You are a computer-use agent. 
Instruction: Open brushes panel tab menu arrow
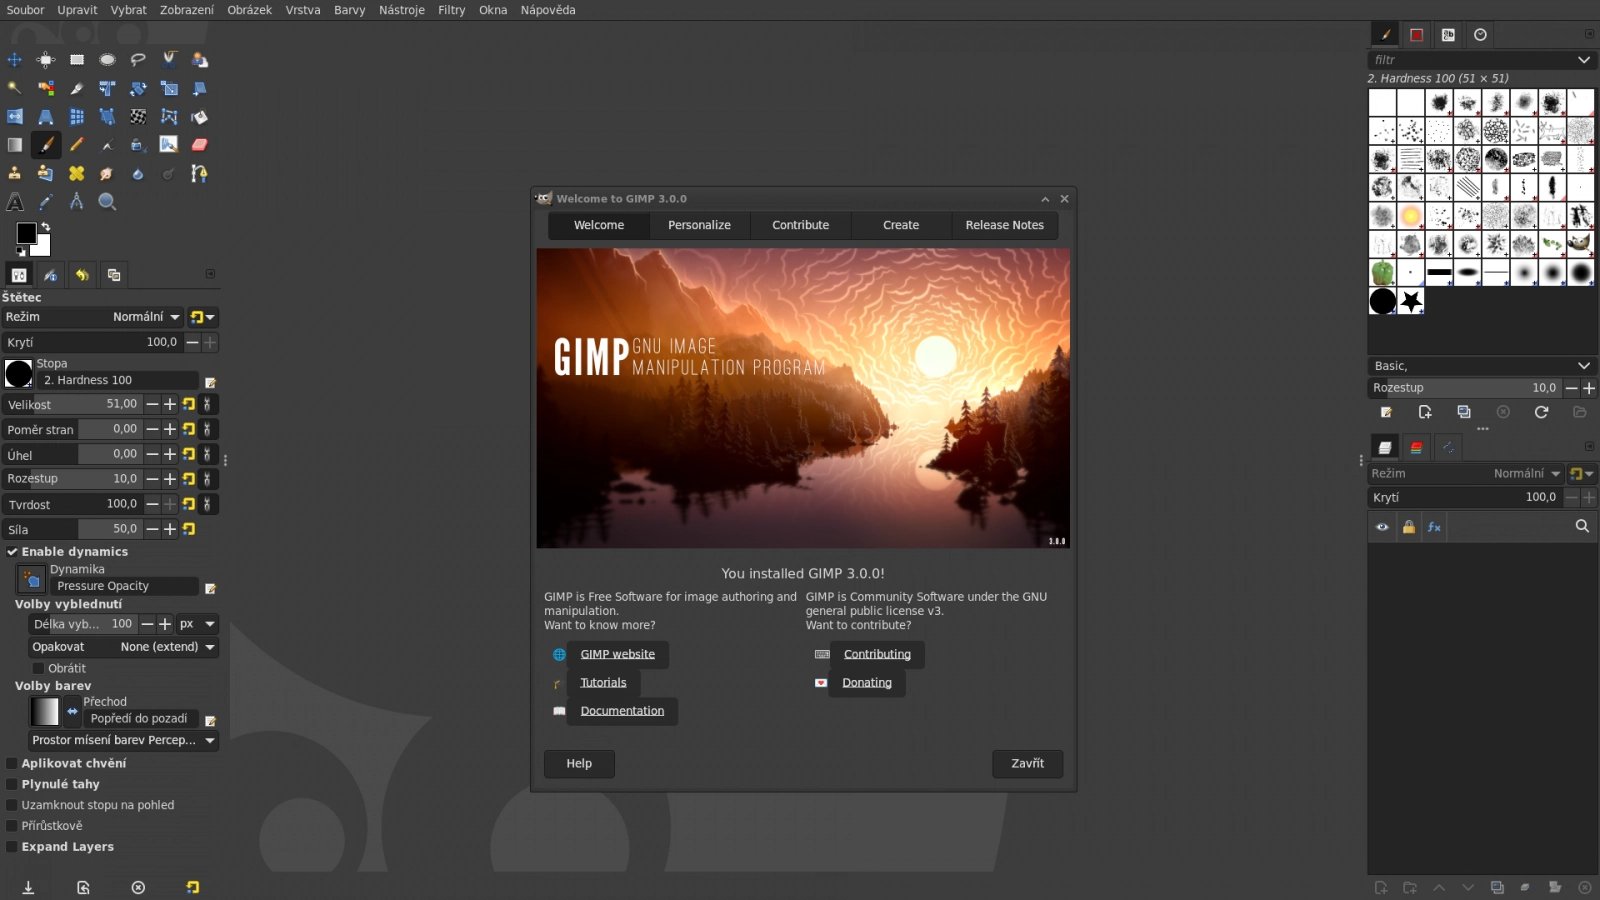1589,34
